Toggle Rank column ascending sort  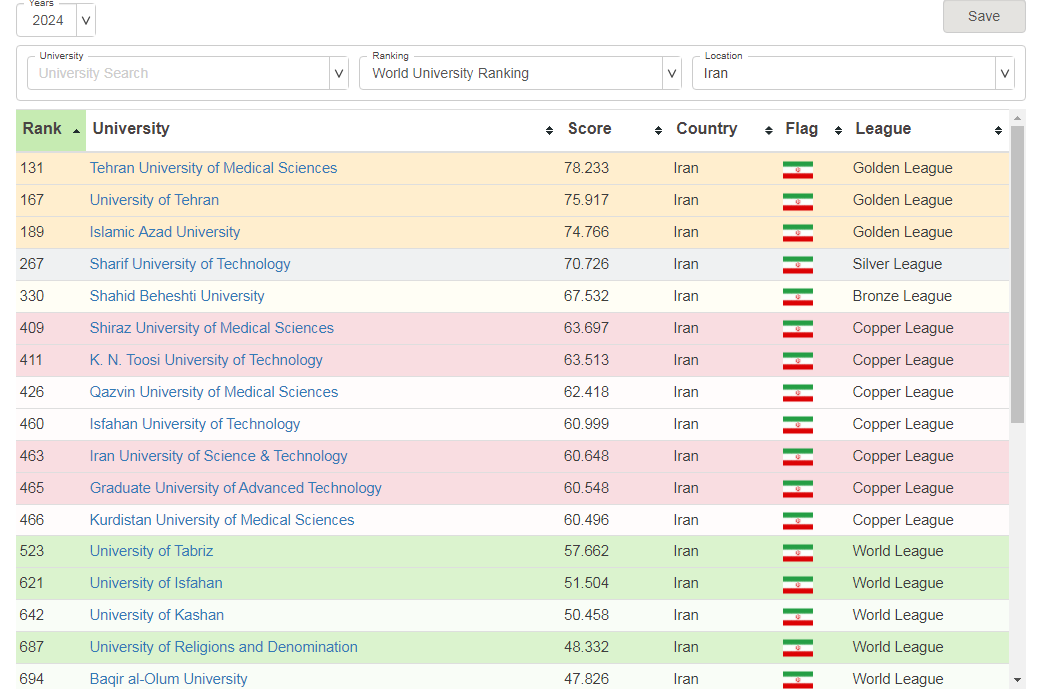[x=76, y=131]
